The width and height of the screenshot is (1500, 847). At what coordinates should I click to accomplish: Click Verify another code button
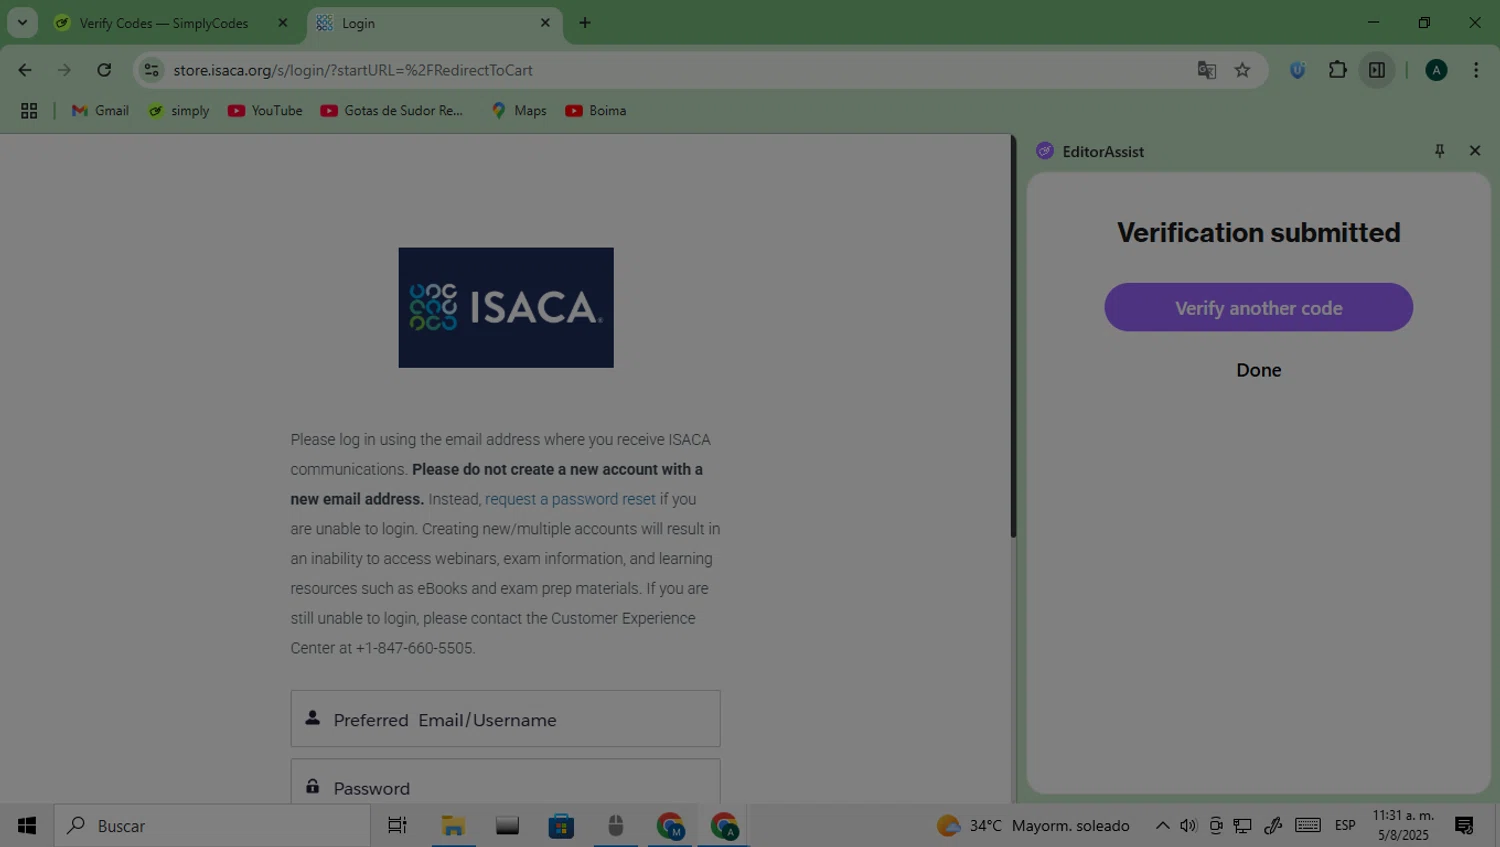(1258, 307)
